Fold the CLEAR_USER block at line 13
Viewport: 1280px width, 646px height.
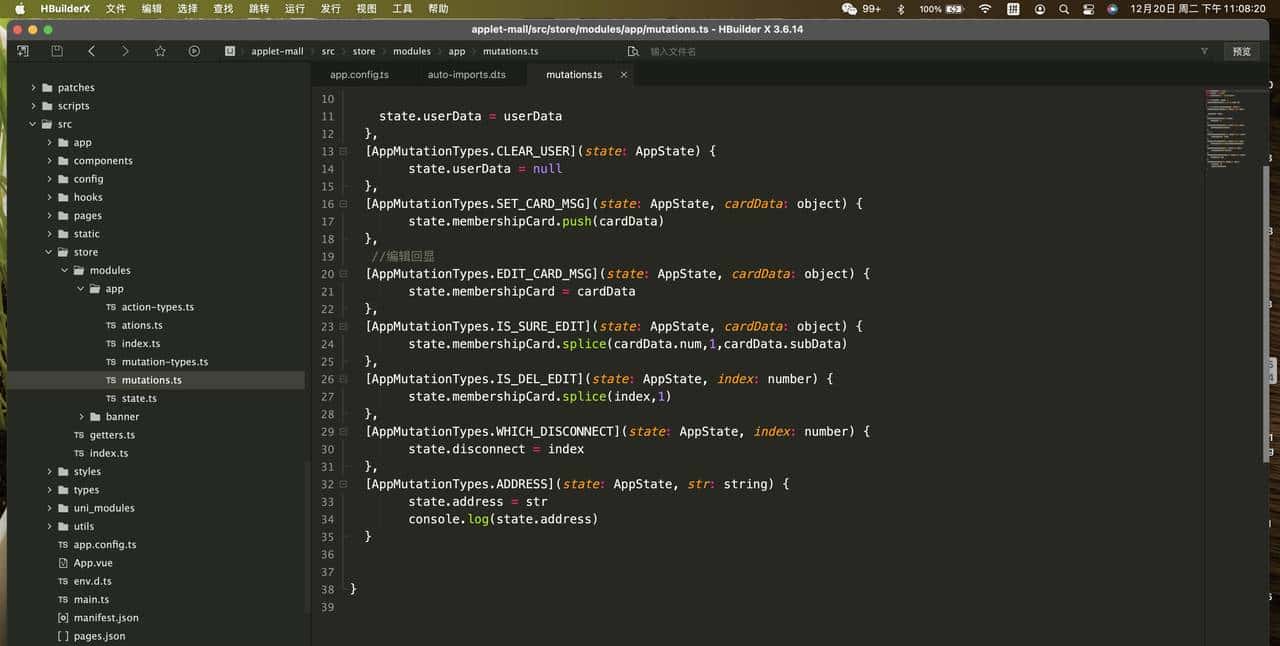click(x=343, y=151)
